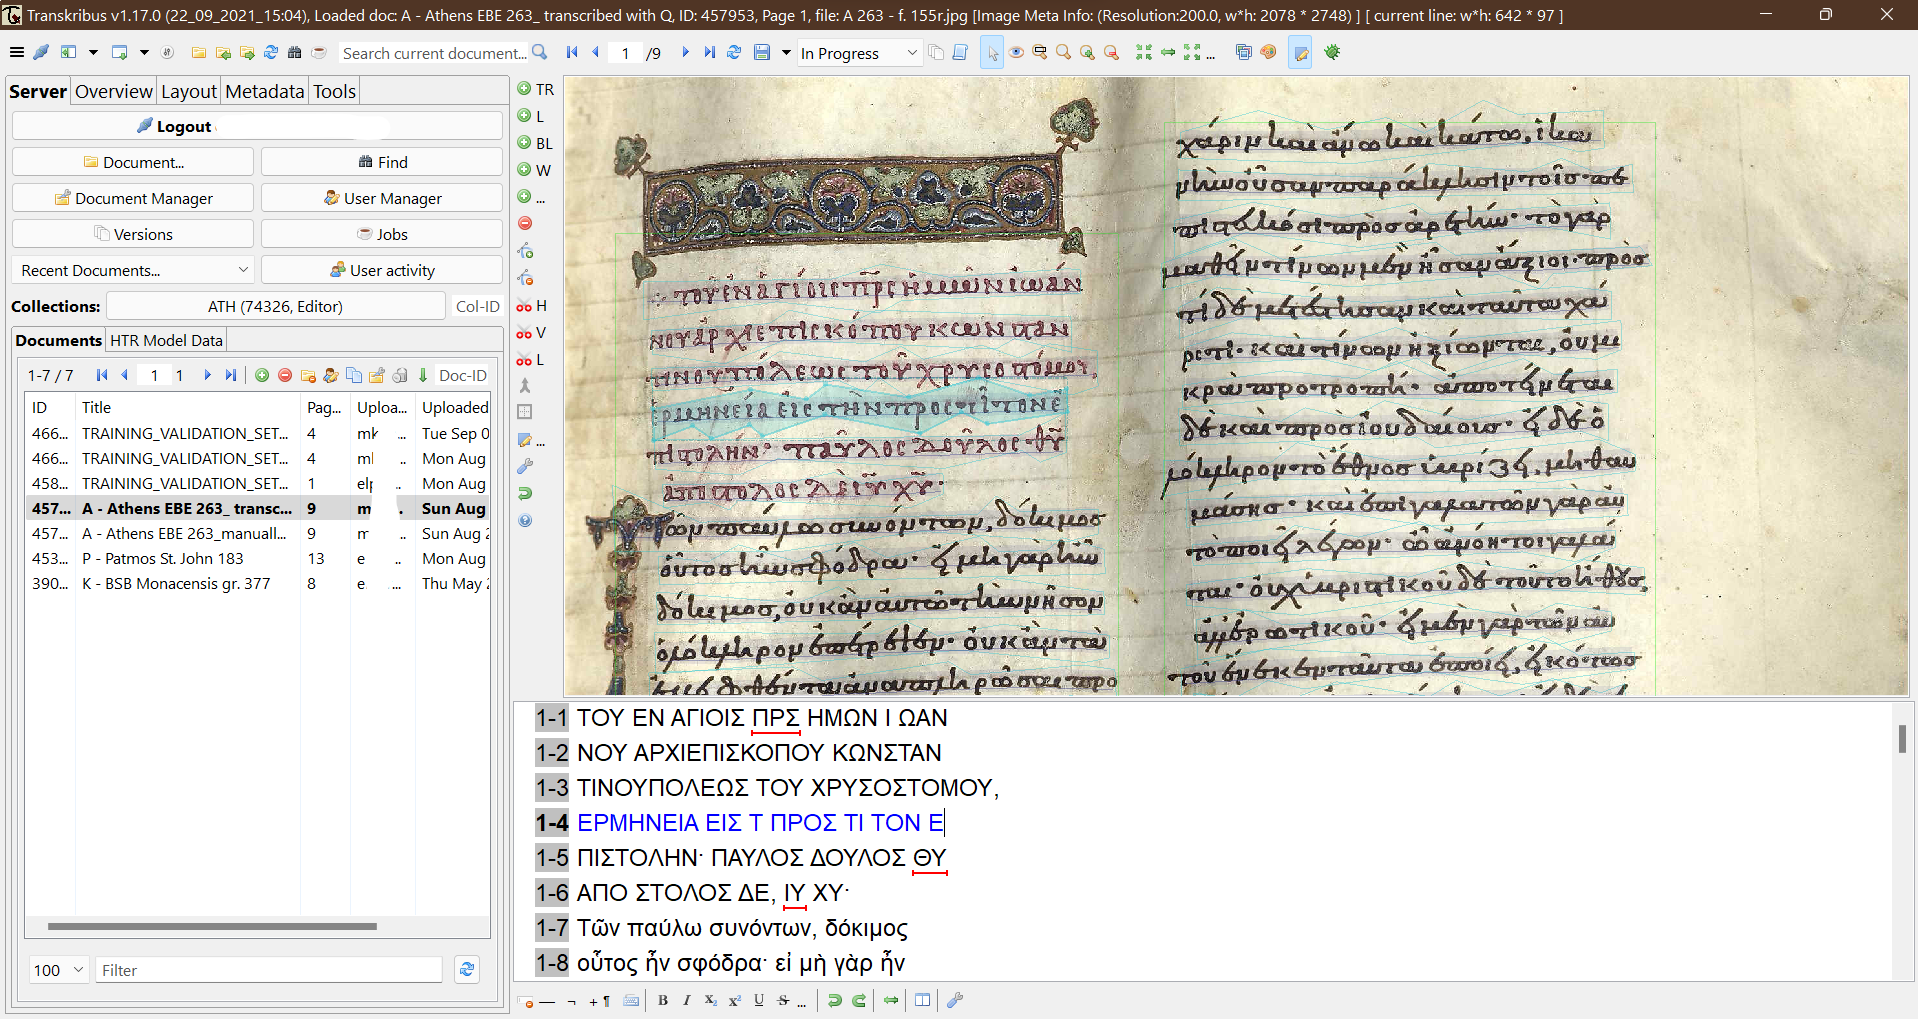The width and height of the screenshot is (1918, 1019).
Task: Open the HTR Model Data tab
Action: [166, 340]
